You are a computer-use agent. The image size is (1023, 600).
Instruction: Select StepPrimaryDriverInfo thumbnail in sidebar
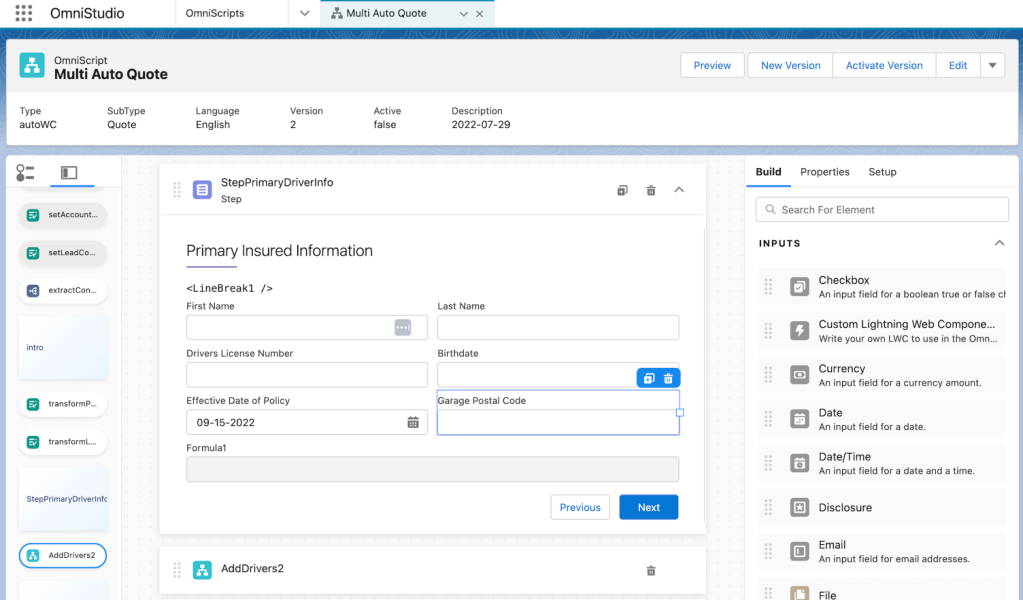[x=63, y=499]
